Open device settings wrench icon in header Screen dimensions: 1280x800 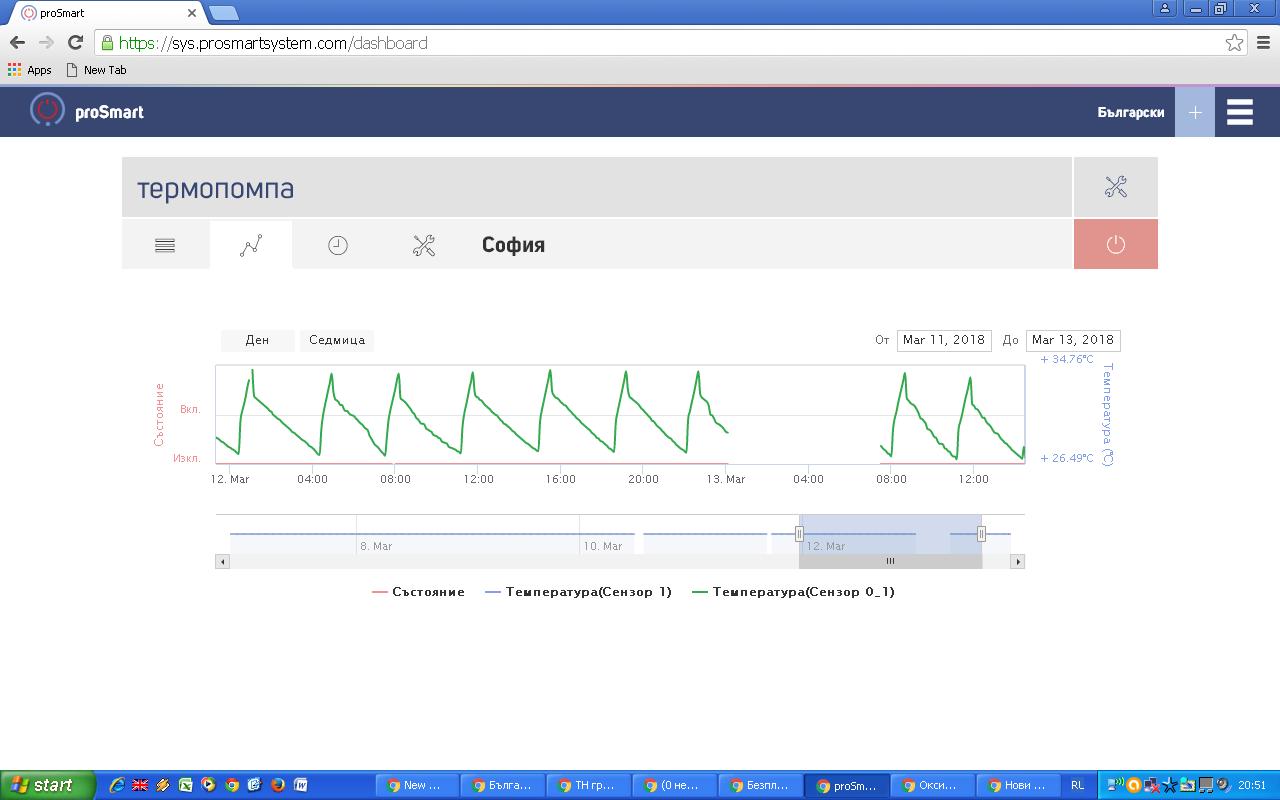pos(1115,187)
